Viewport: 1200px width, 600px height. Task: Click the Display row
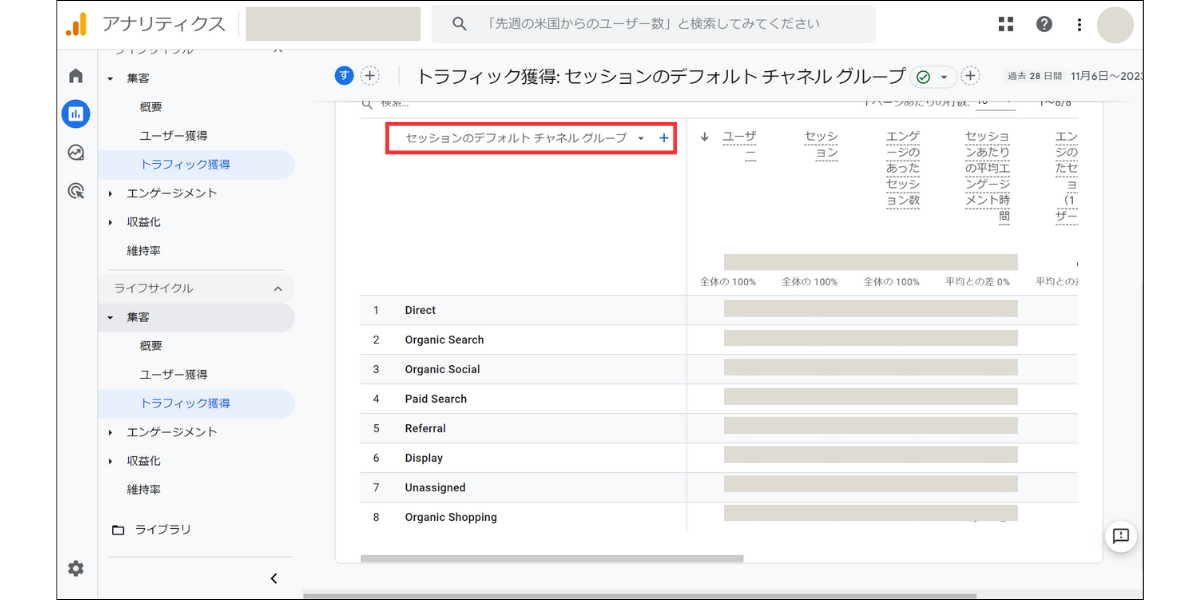point(719,458)
